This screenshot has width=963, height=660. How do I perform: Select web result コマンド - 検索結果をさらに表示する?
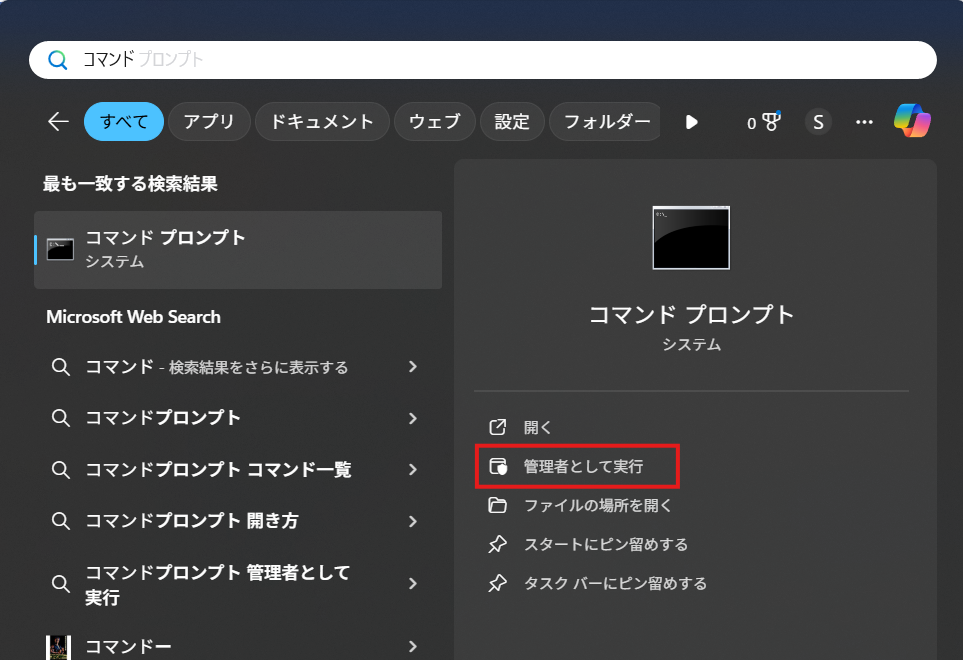[x=238, y=367]
